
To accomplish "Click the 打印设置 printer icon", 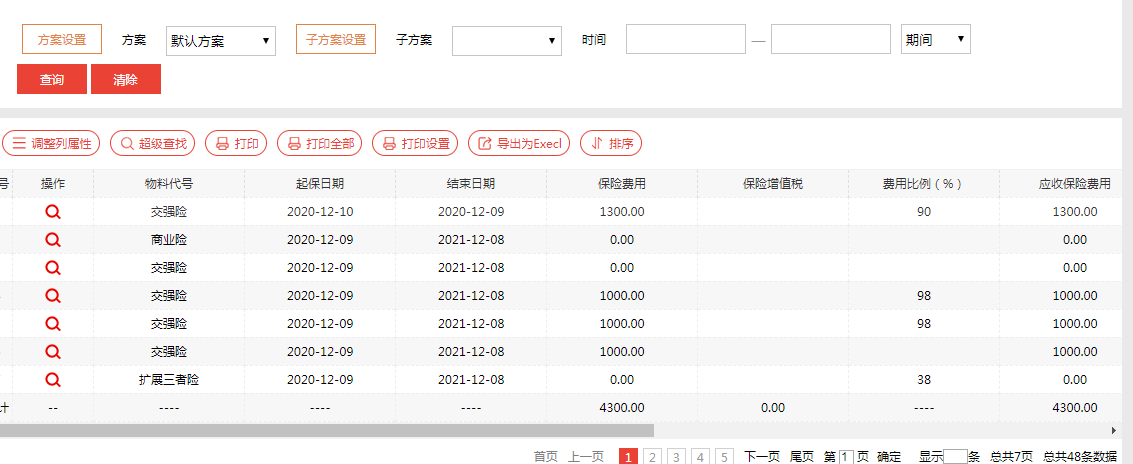I will [389, 143].
